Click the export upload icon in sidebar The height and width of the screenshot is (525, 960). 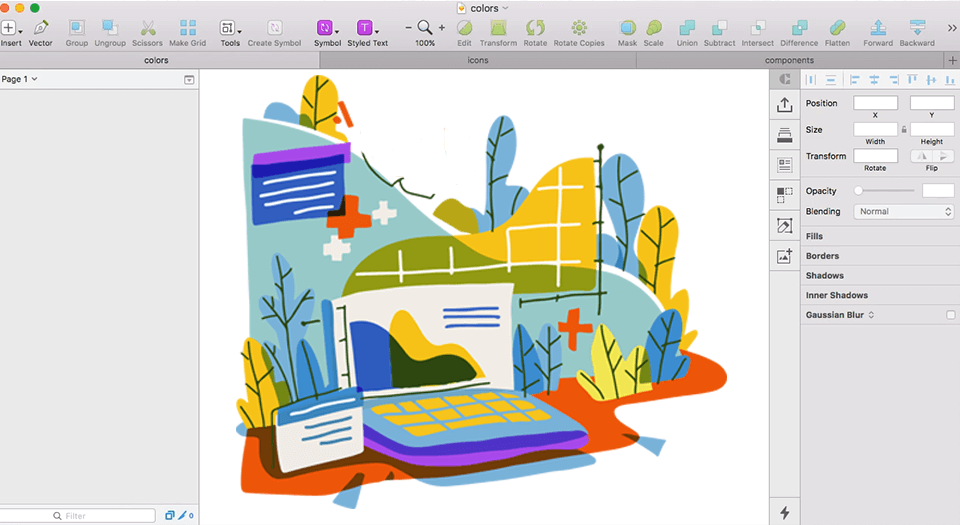(x=785, y=105)
